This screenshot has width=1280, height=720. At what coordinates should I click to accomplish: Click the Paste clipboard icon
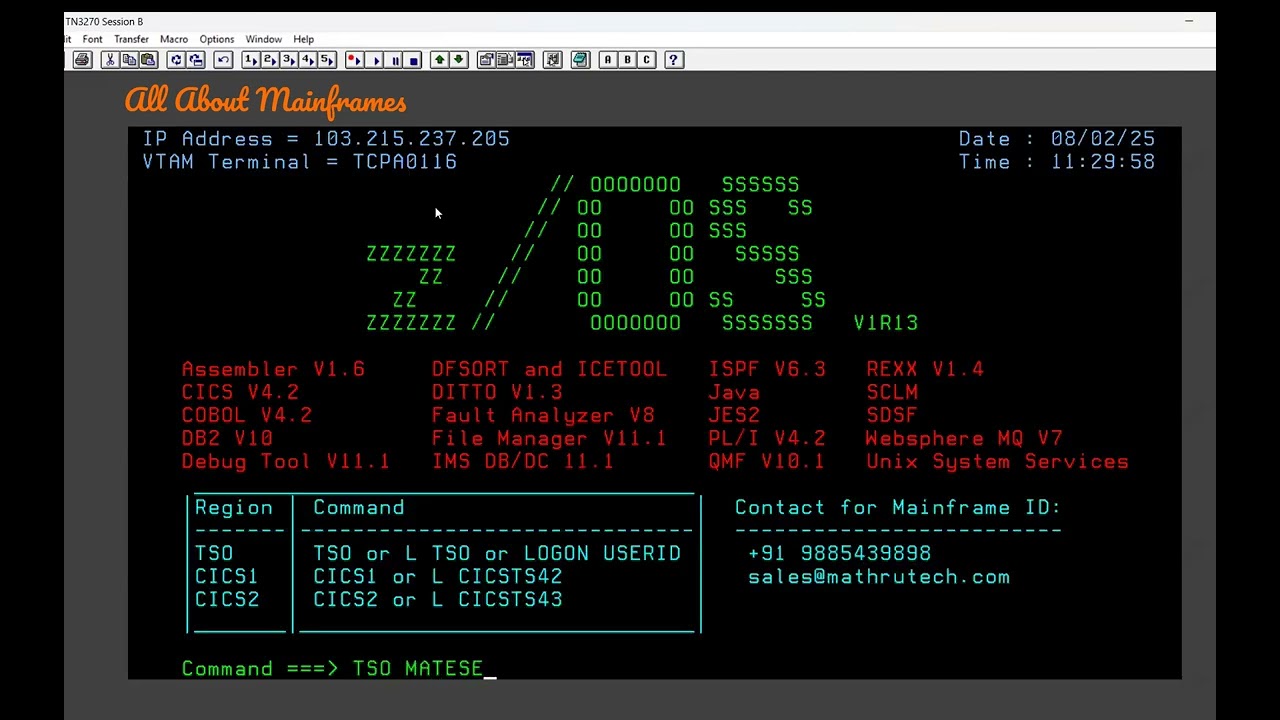[x=148, y=60]
